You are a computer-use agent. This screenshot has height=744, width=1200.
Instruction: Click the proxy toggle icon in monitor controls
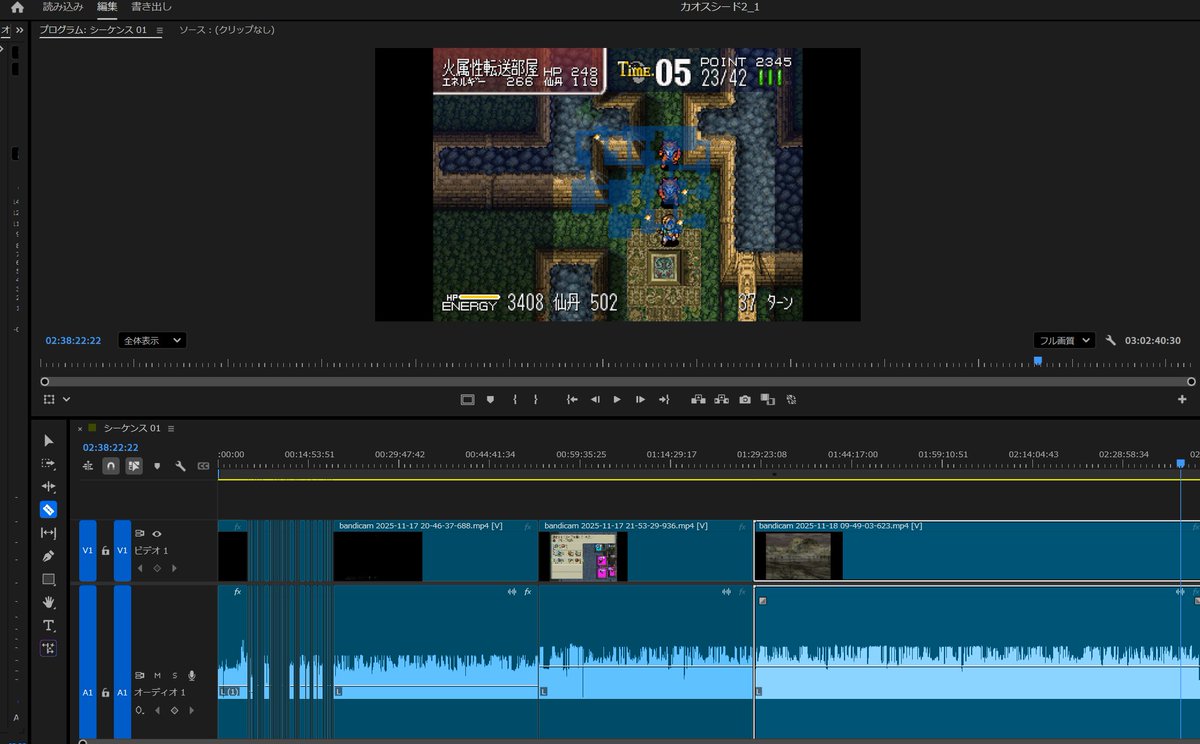pos(791,399)
